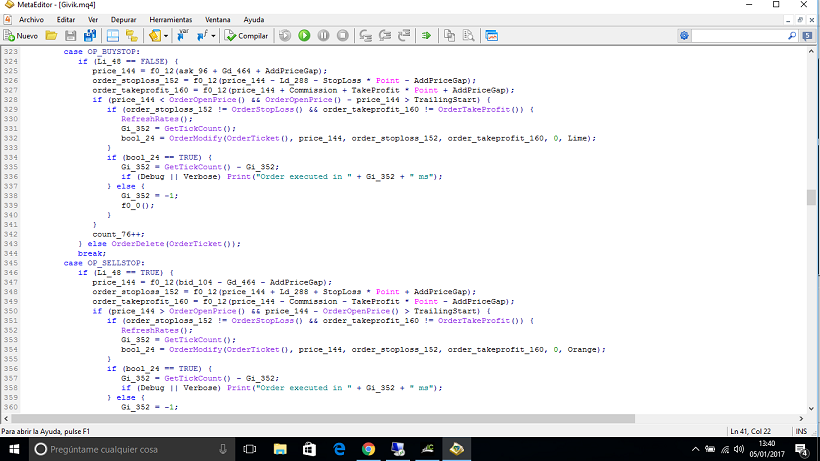Open Chrome from the Windows taskbar
The height and width of the screenshot is (461, 820).
point(368,449)
